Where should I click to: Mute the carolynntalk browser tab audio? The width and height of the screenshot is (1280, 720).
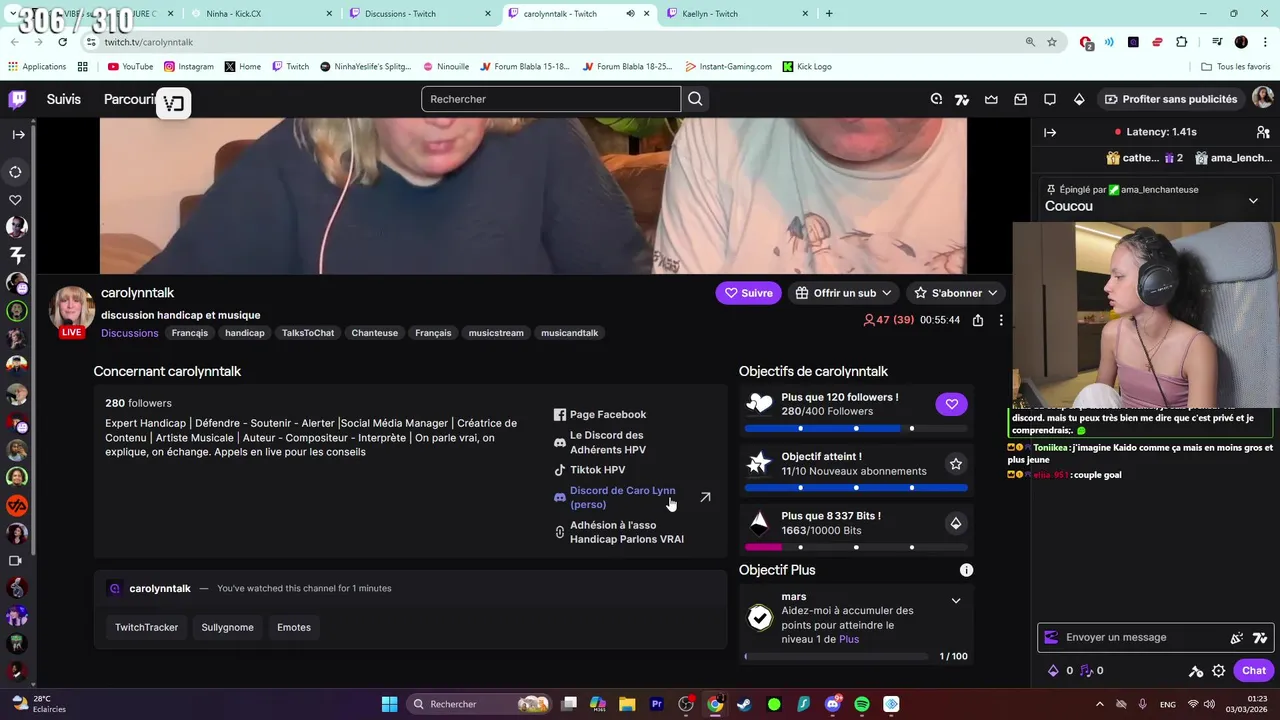630,14
